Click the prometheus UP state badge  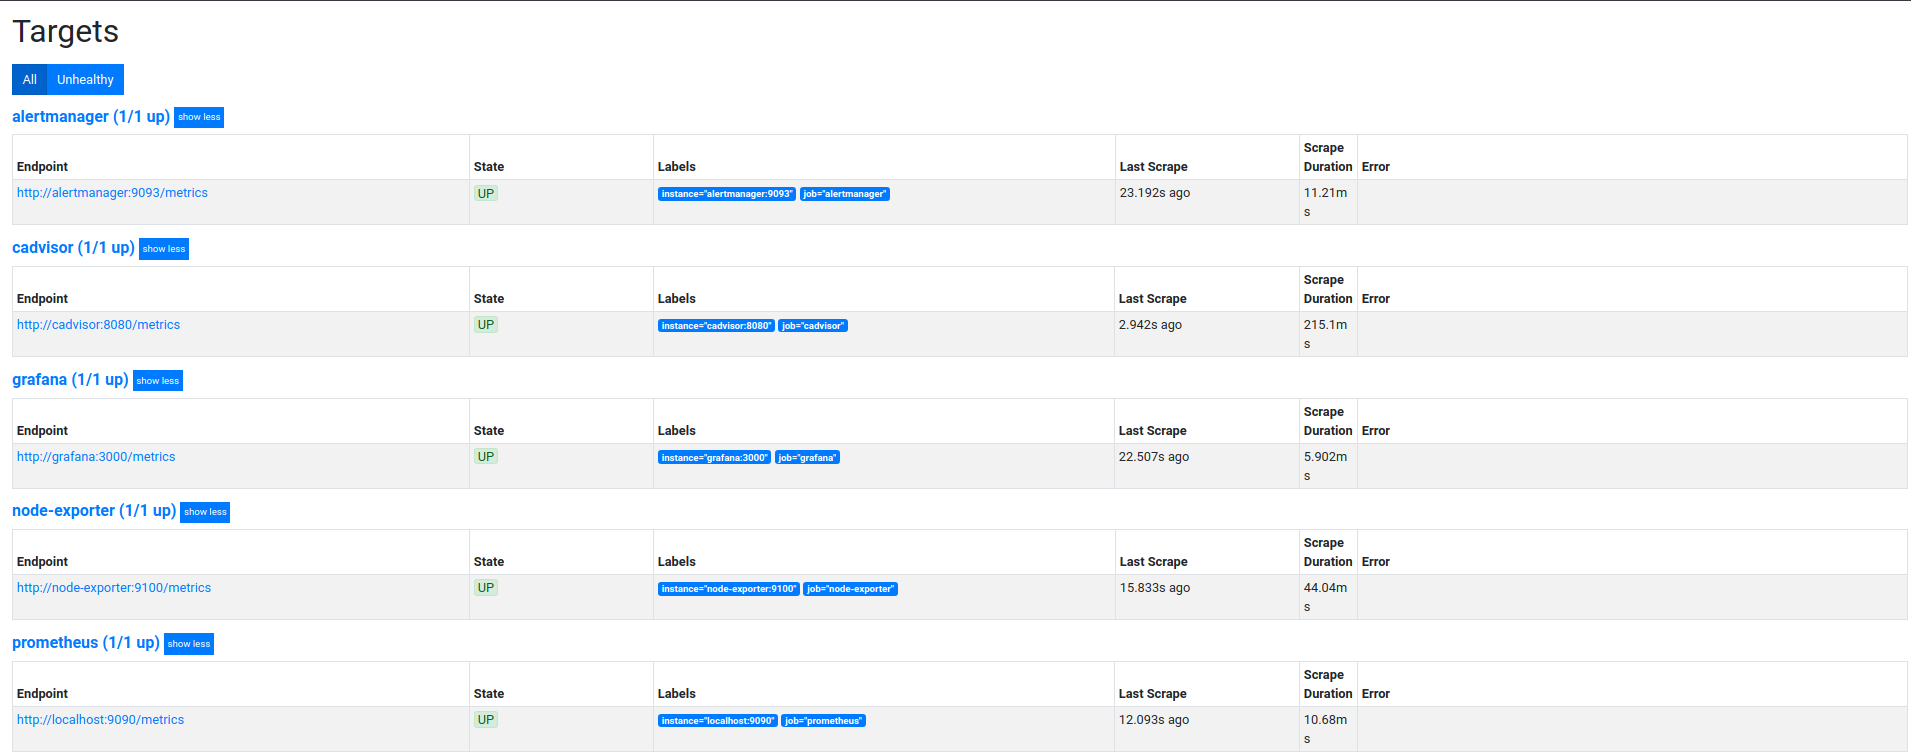[486, 720]
